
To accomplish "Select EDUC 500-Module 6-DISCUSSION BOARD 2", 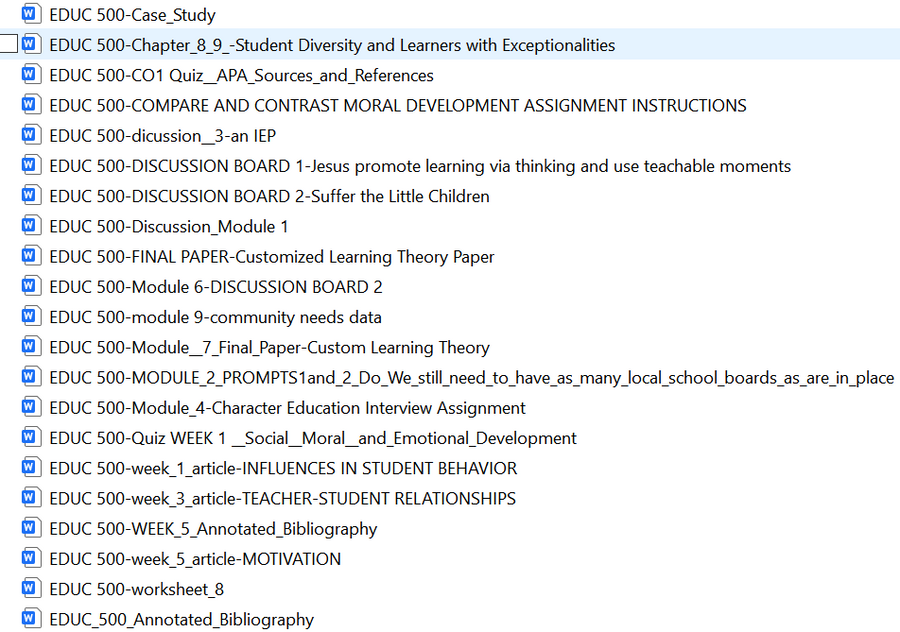I will tap(216, 287).
